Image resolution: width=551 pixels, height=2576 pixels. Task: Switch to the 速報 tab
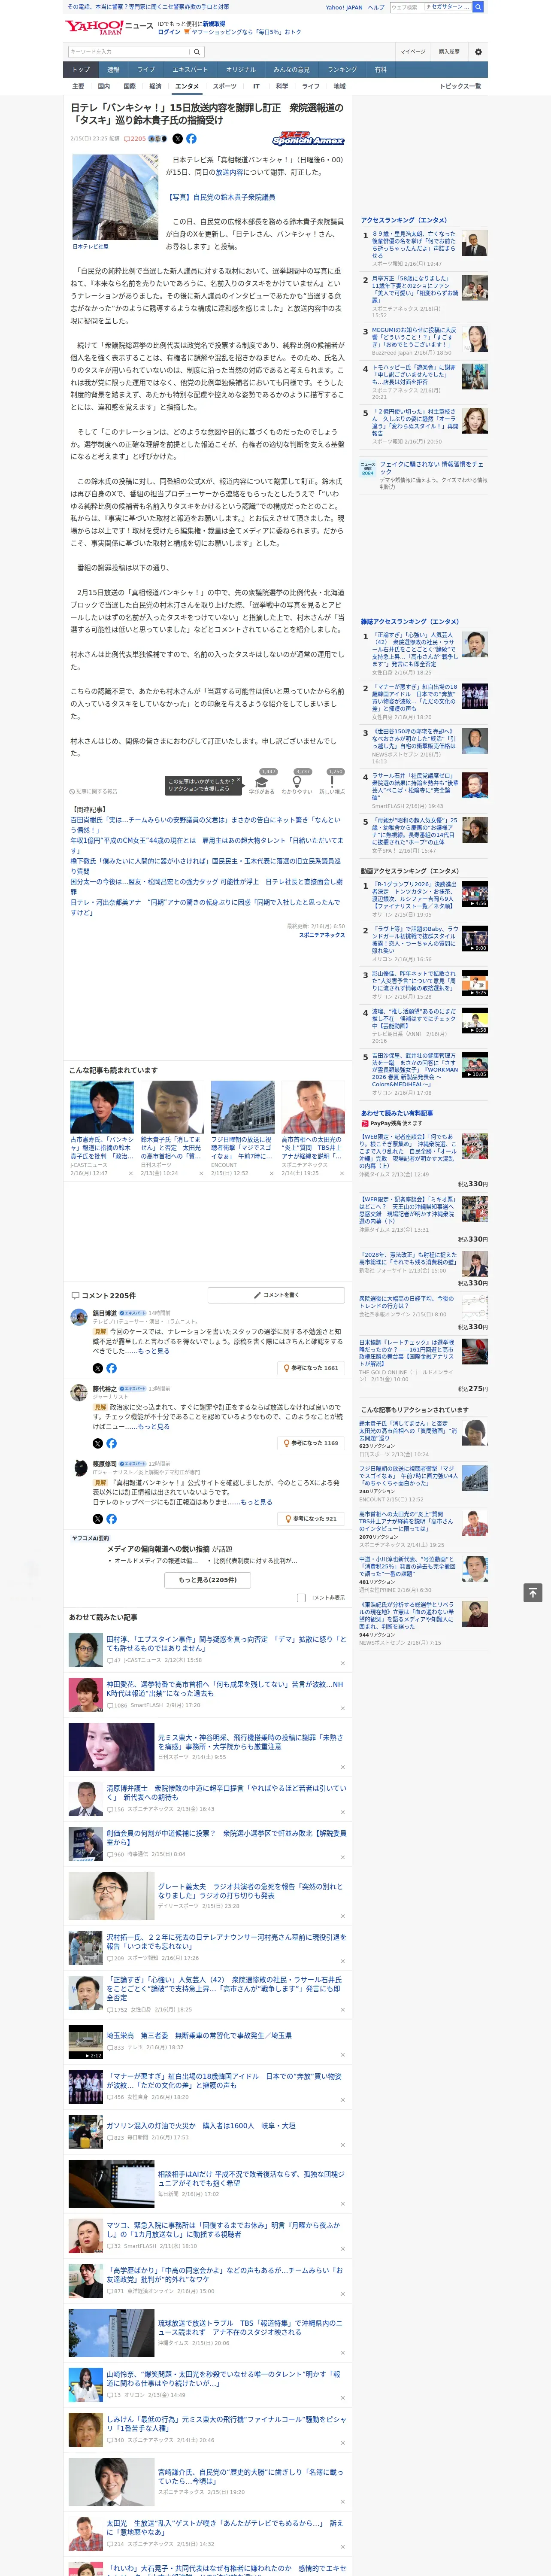coord(113,70)
